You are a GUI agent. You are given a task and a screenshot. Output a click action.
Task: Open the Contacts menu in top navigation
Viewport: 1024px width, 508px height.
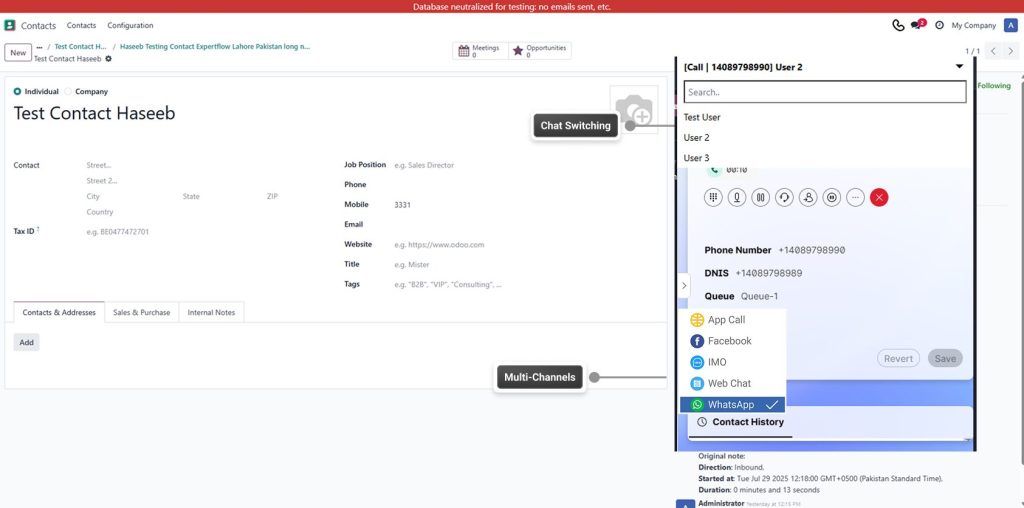pyautogui.click(x=82, y=25)
